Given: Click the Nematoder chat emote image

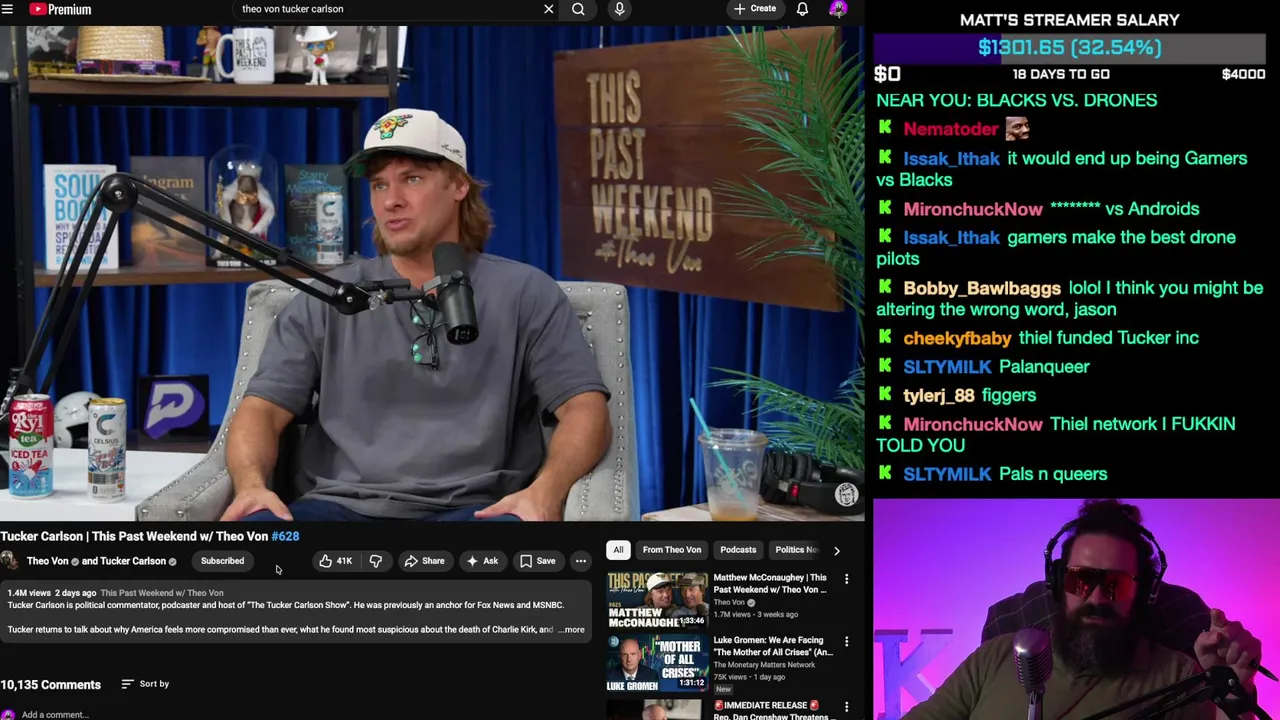Looking at the screenshot, I should point(1017,128).
